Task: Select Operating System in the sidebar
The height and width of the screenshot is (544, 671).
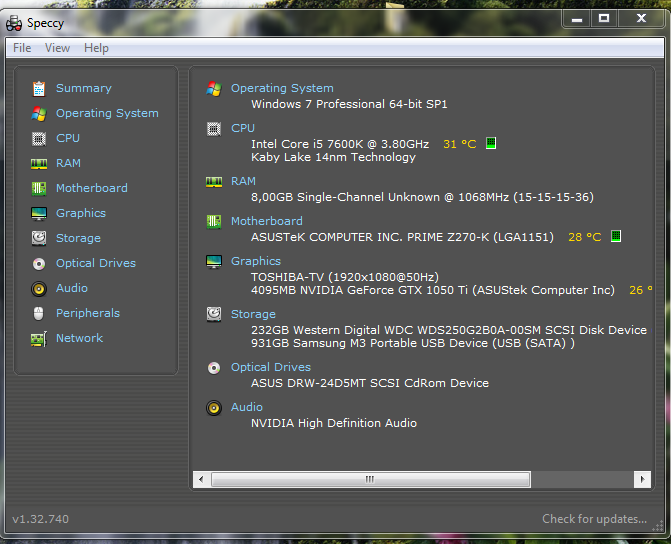Action: (x=107, y=113)
